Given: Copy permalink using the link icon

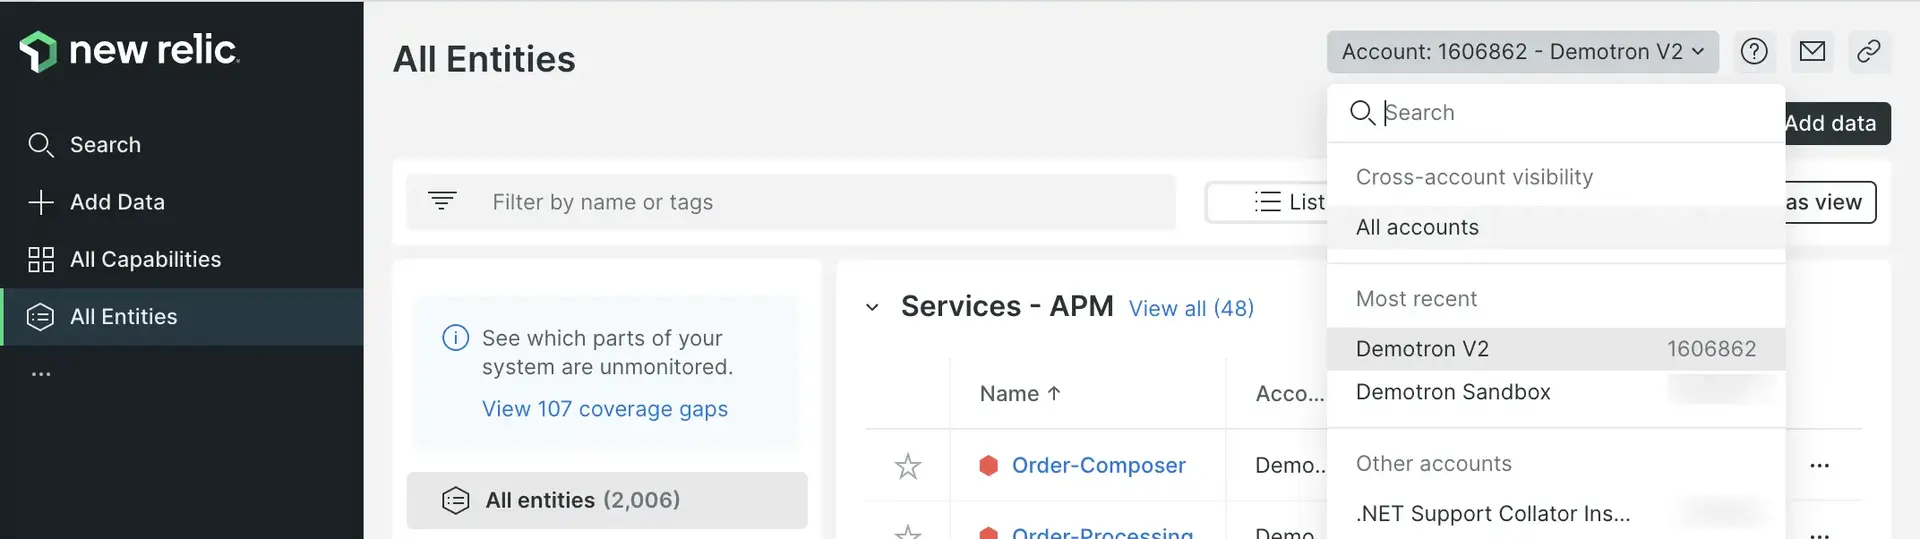Looking at the screenshot, I should (x=1868, y=52).
